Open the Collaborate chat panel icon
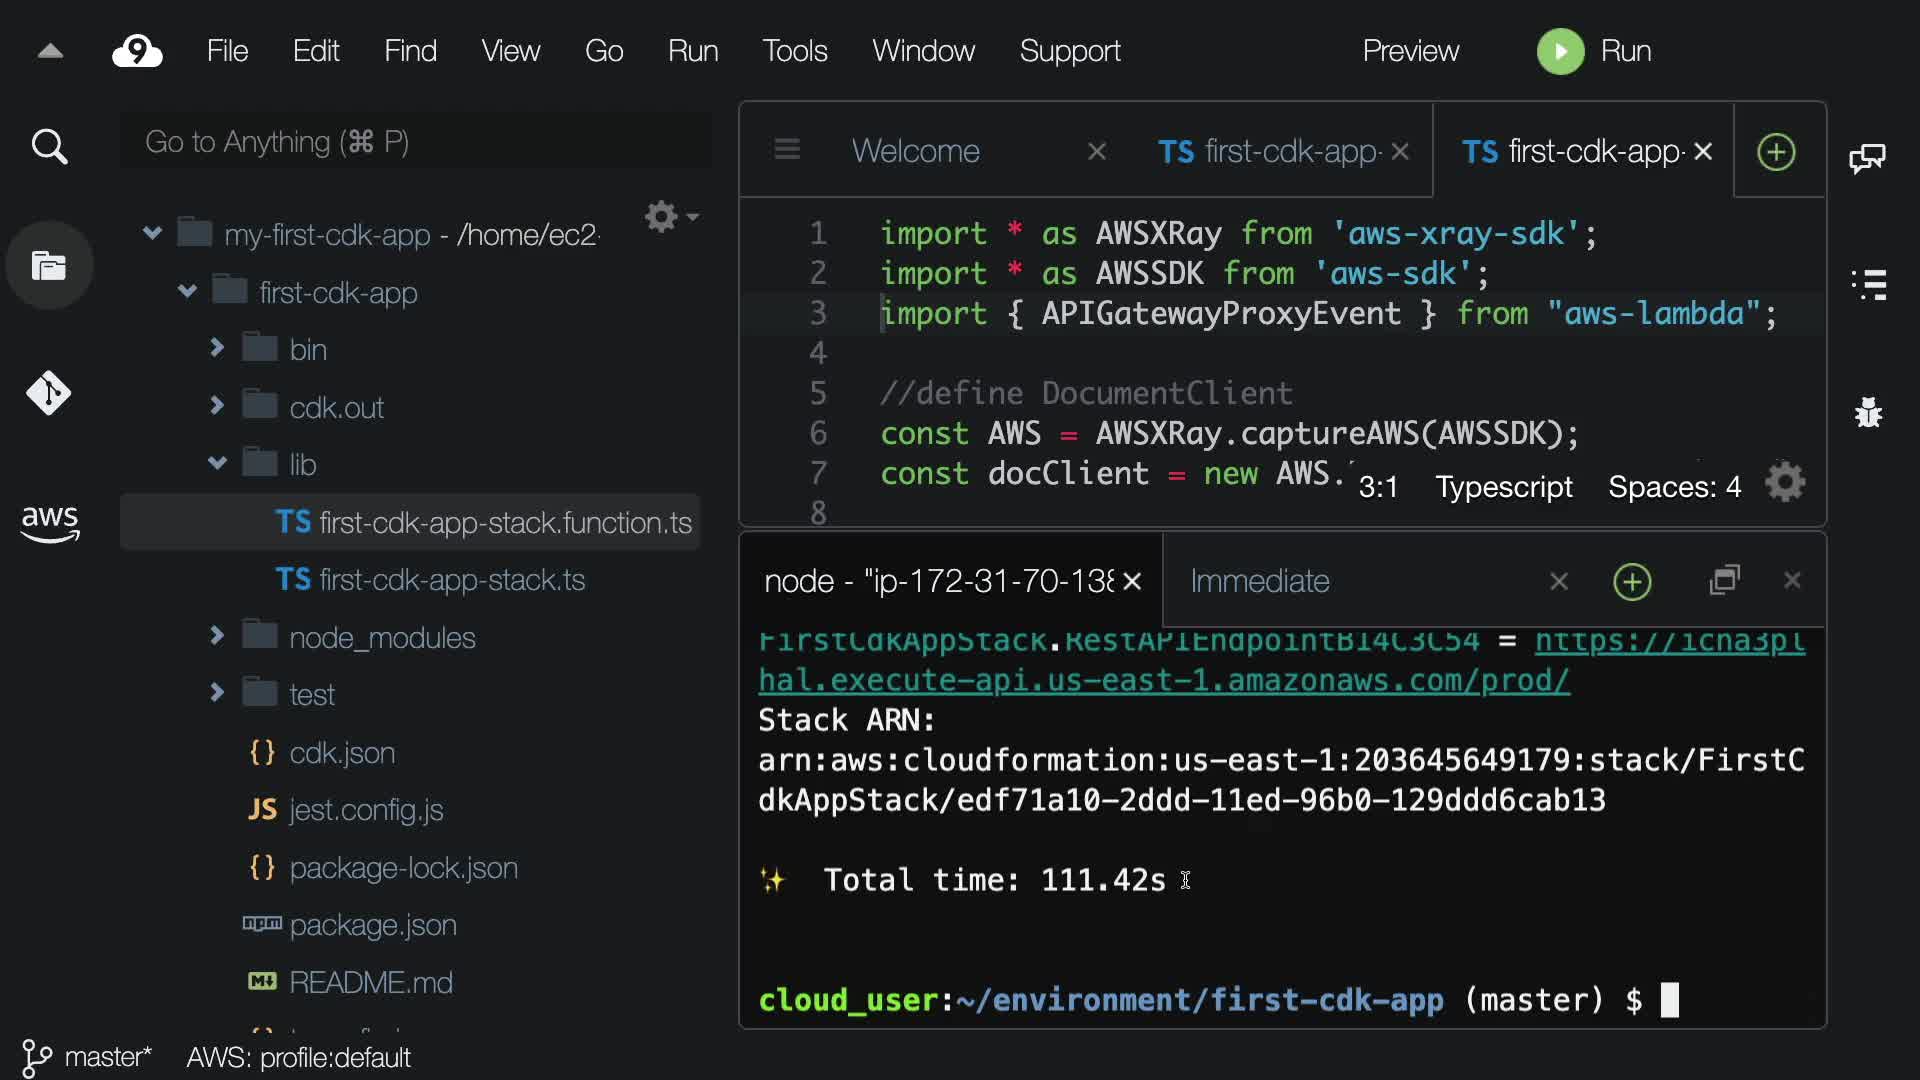This screenshot has height=1080, width=1920. (x=1866, y=158)
